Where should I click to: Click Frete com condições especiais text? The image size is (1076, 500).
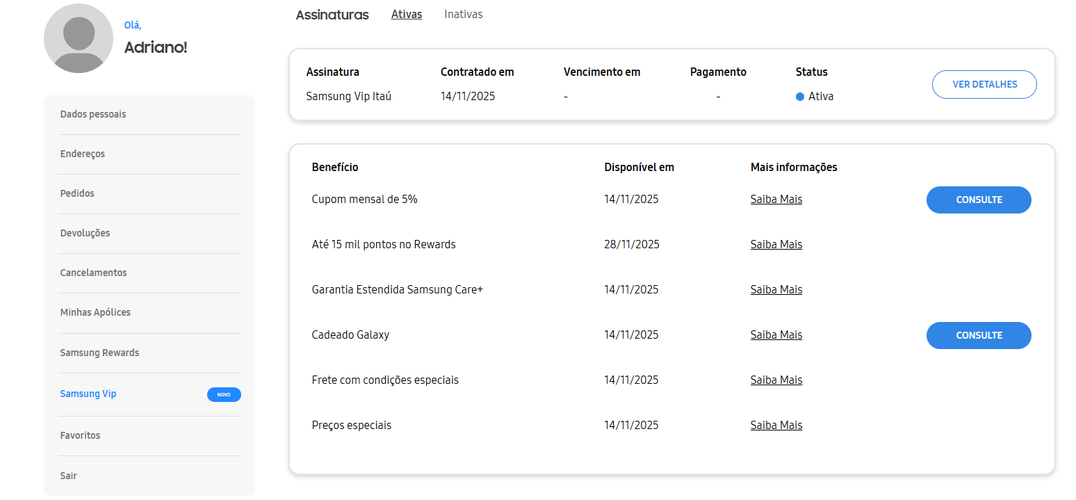point(385,381)
